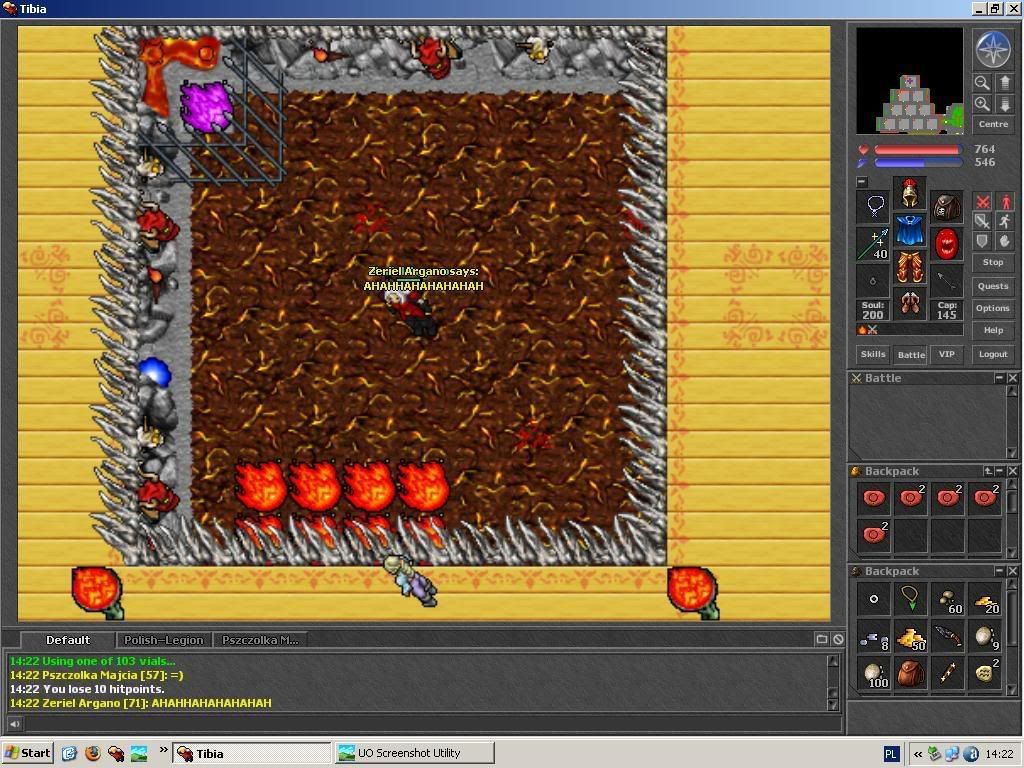1024x768 pixels.
Task: Select the wand item in backpack
Action: click(x=948, y=673)
